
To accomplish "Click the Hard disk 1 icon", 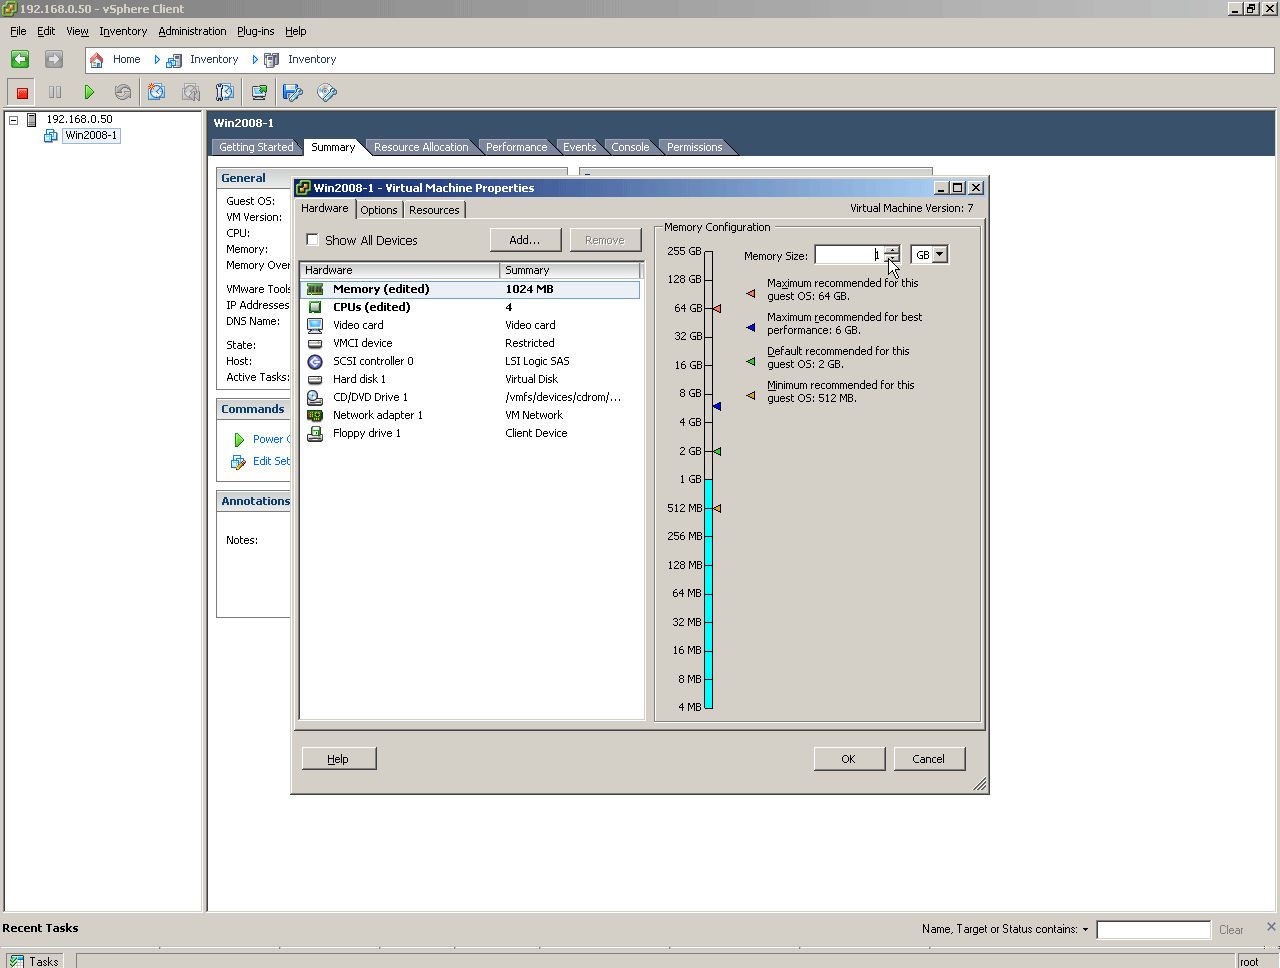I will click(315, 379).
